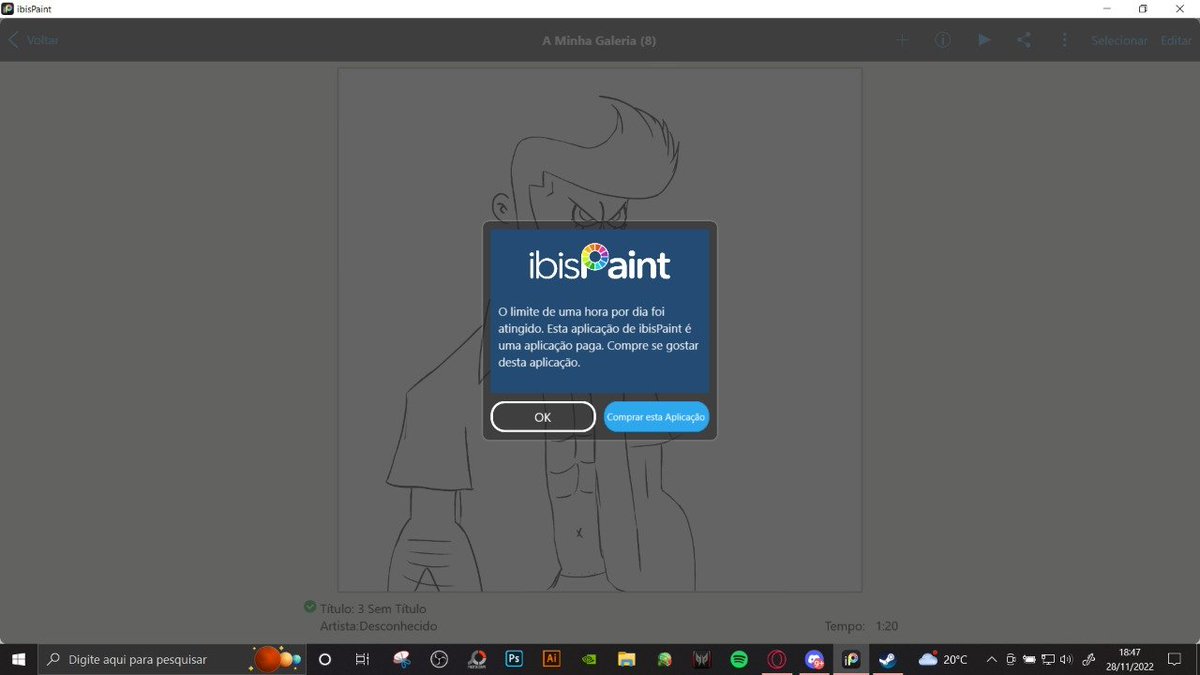Open the Windows Start menu
Image resolution: width=1200 pixels, height=675 pixels.
click(18, 659)
